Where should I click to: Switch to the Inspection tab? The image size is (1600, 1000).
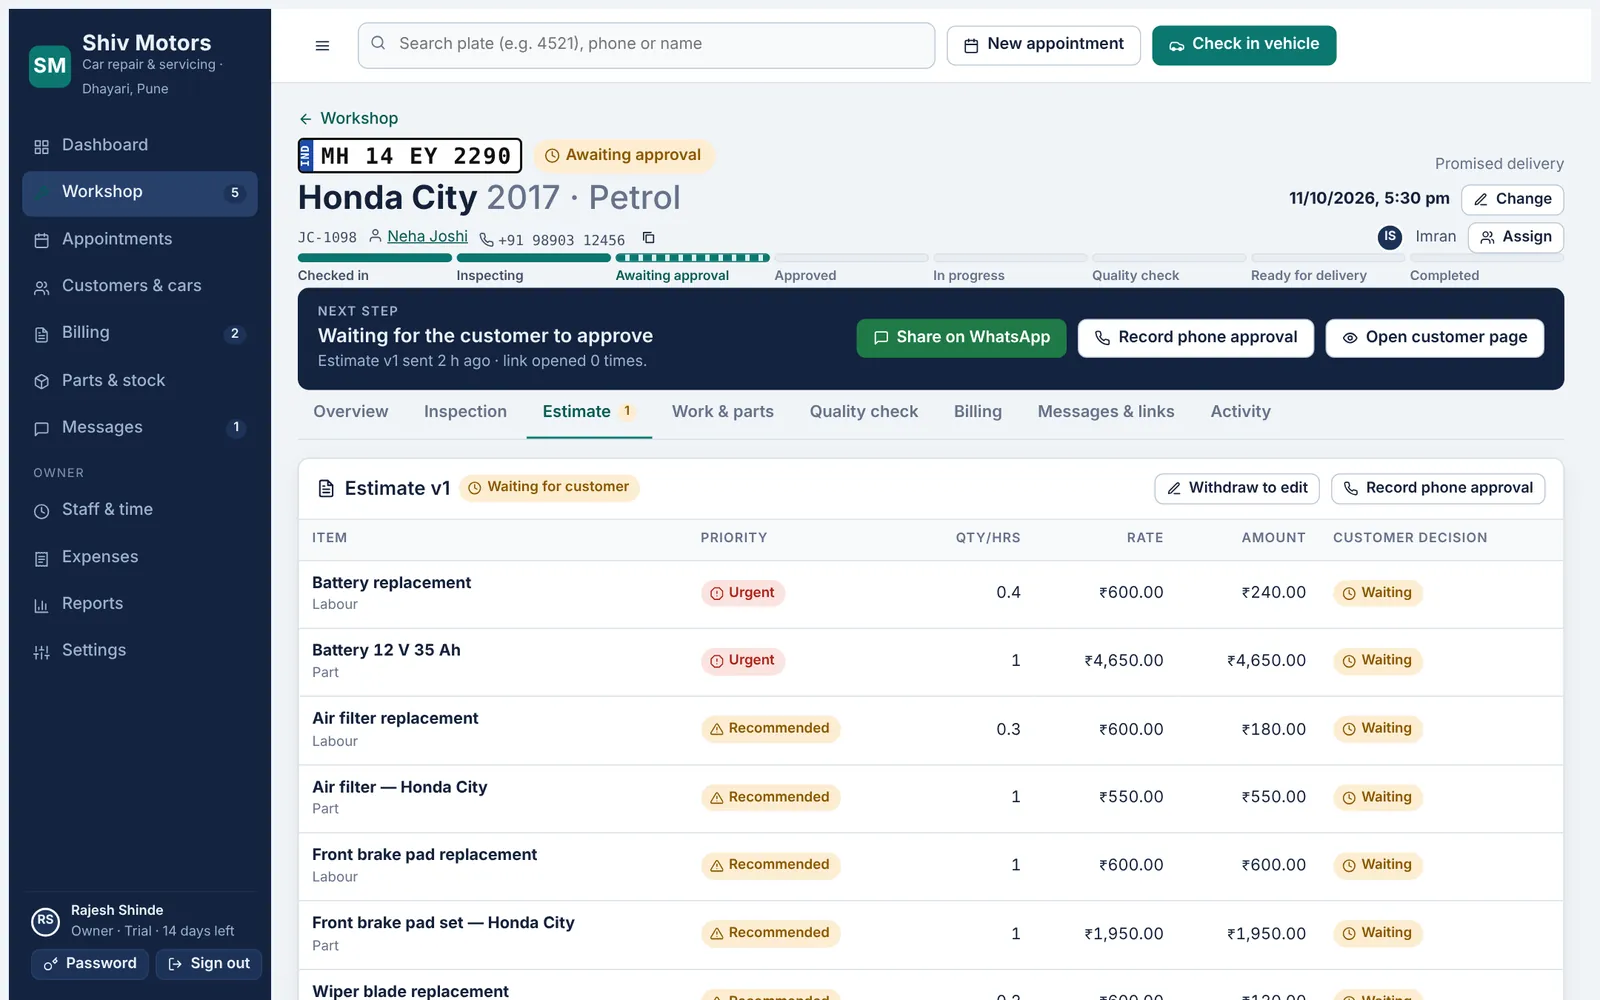(x=465, y=412)
